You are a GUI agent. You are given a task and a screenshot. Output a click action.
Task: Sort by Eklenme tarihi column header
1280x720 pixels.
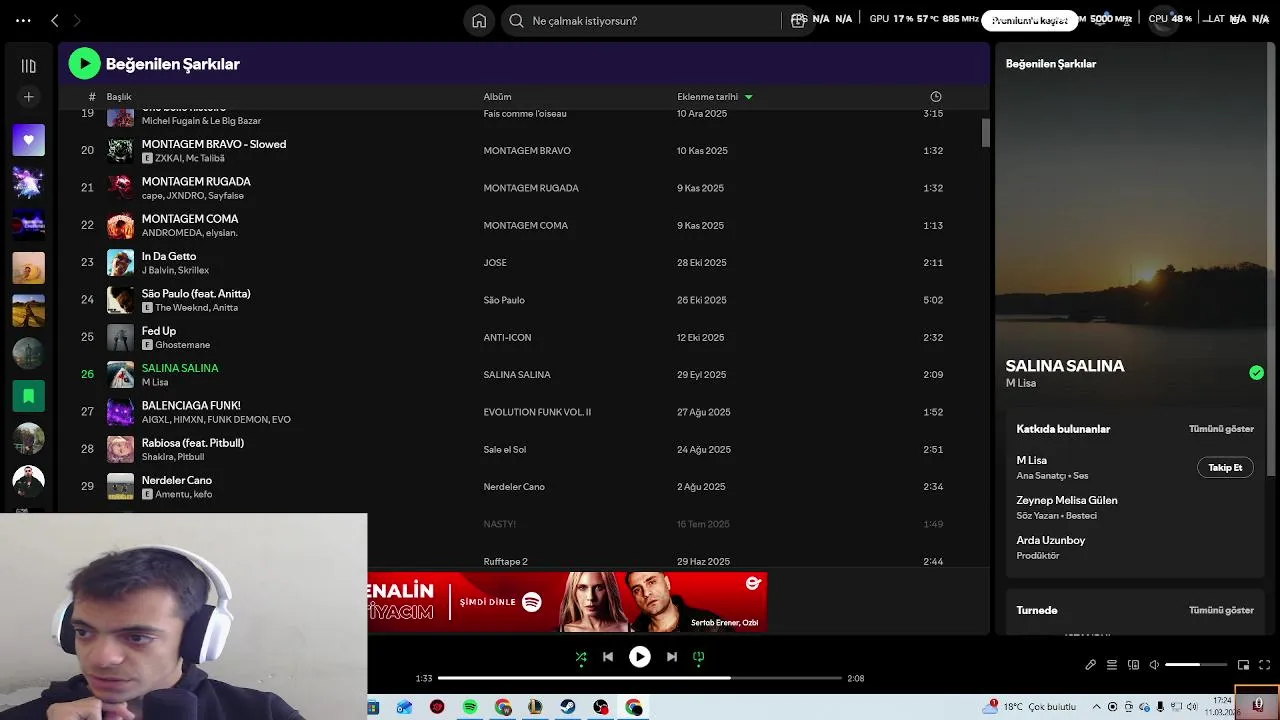(707, 97)
